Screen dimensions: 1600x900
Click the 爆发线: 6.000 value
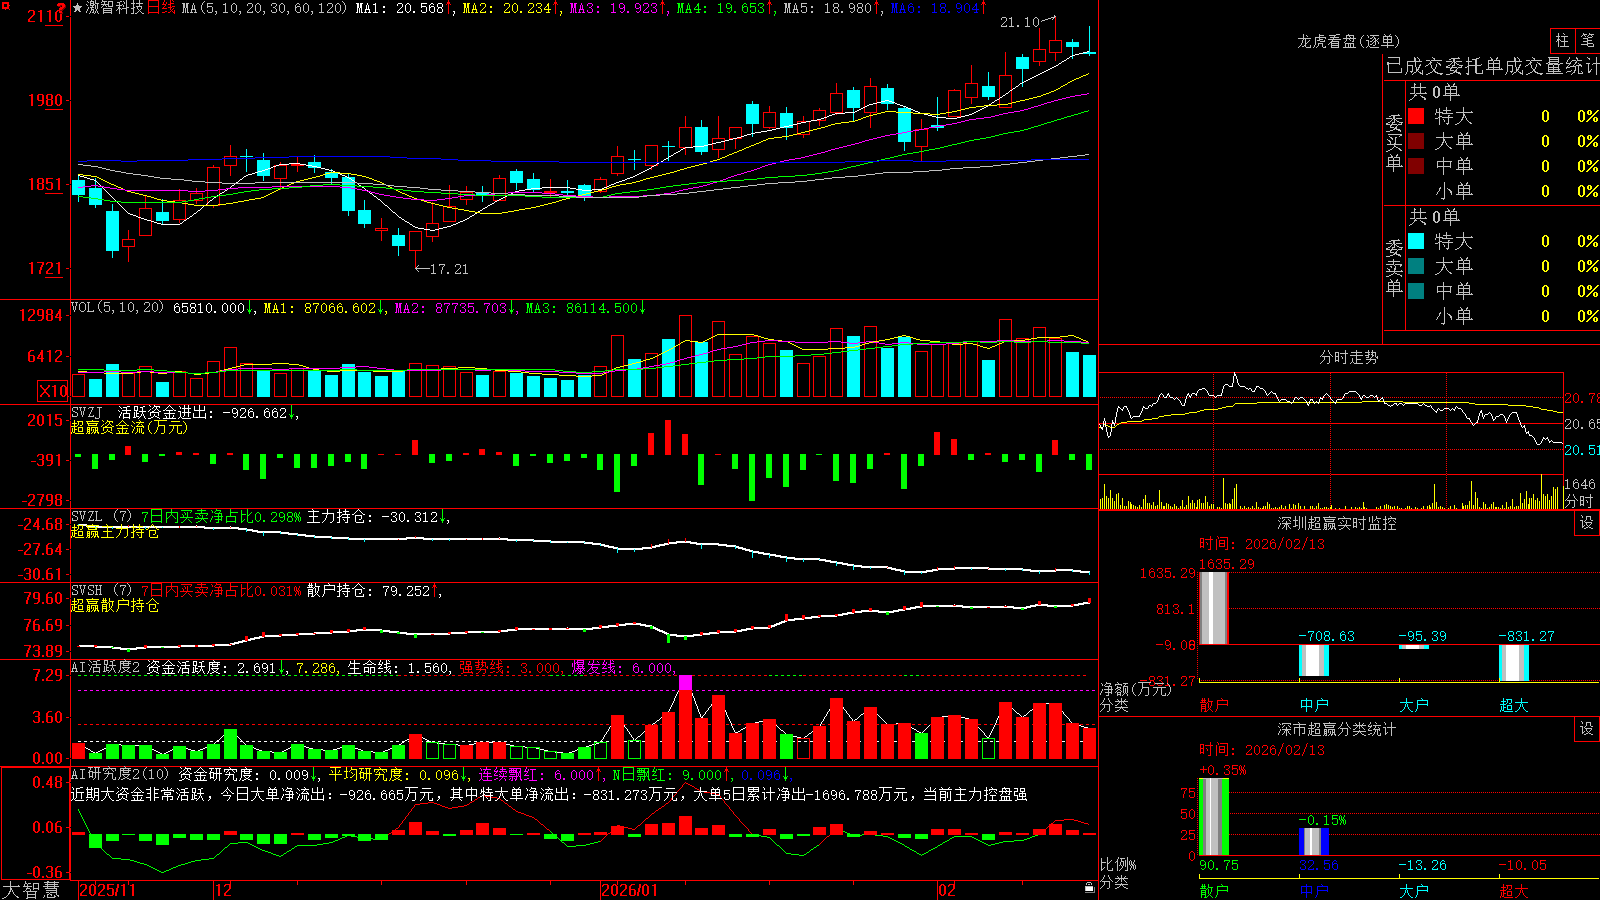point(622,668)
